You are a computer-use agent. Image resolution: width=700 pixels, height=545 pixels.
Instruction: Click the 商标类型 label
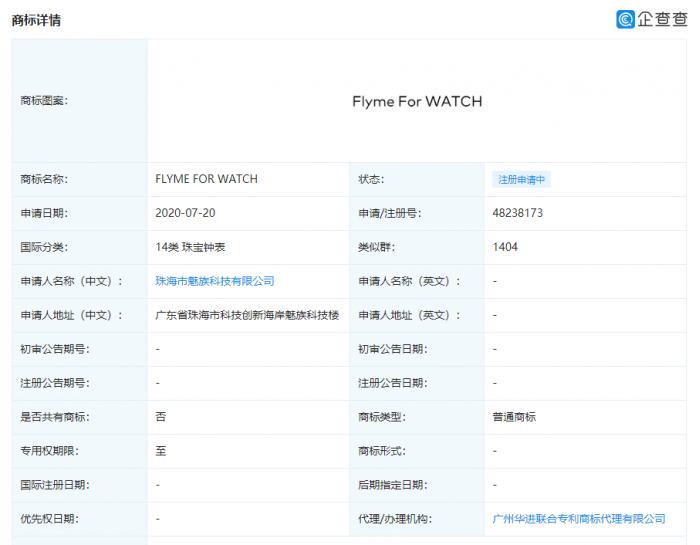click(382, 417)
